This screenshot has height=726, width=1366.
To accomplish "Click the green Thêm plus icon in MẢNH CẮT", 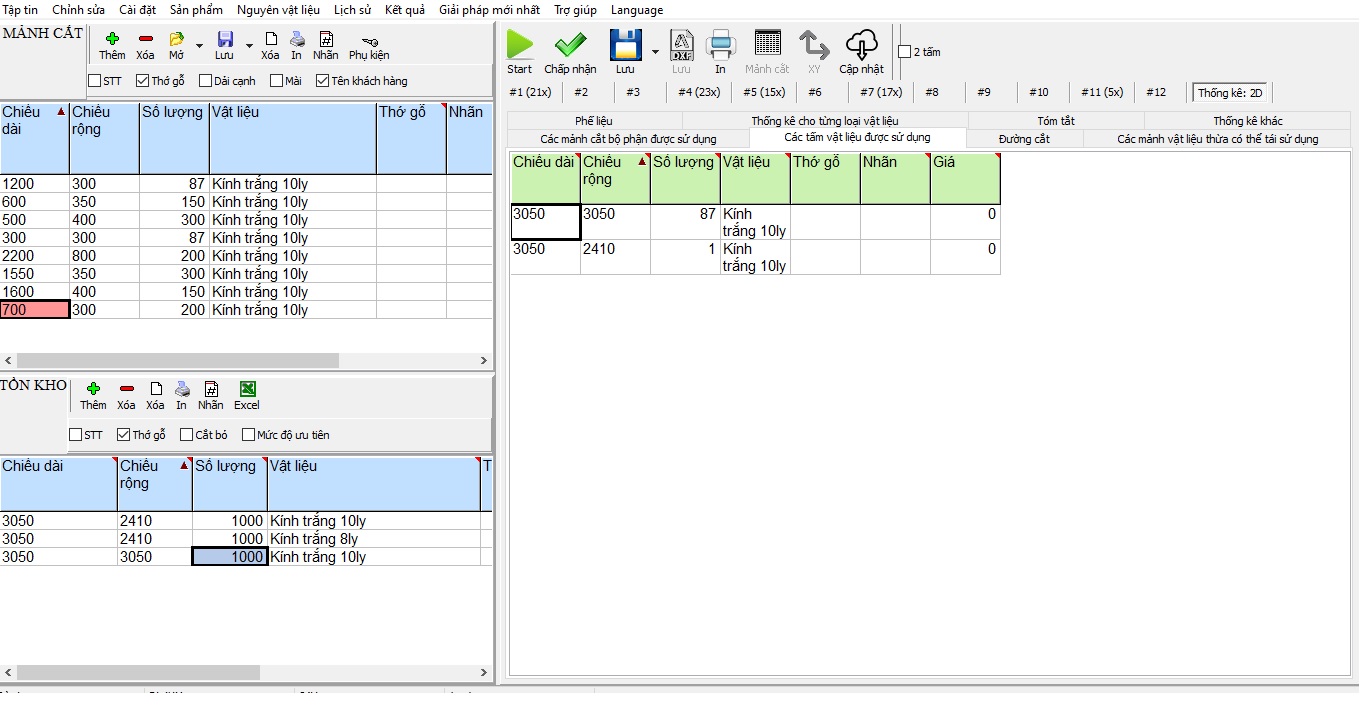I will coord(112,39).
